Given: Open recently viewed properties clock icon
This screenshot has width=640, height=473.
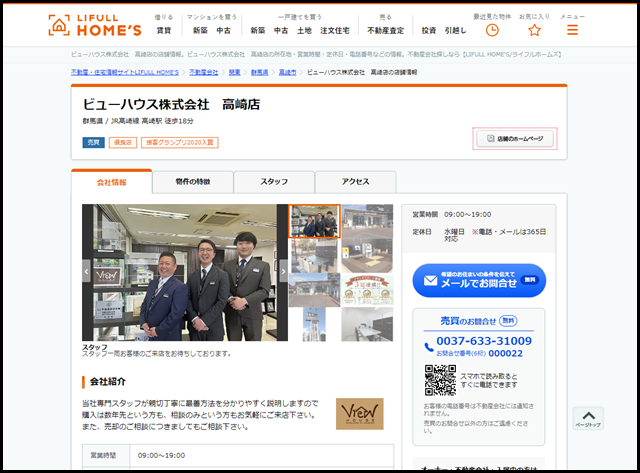Looking at the screenshot, I should [492, 30].
